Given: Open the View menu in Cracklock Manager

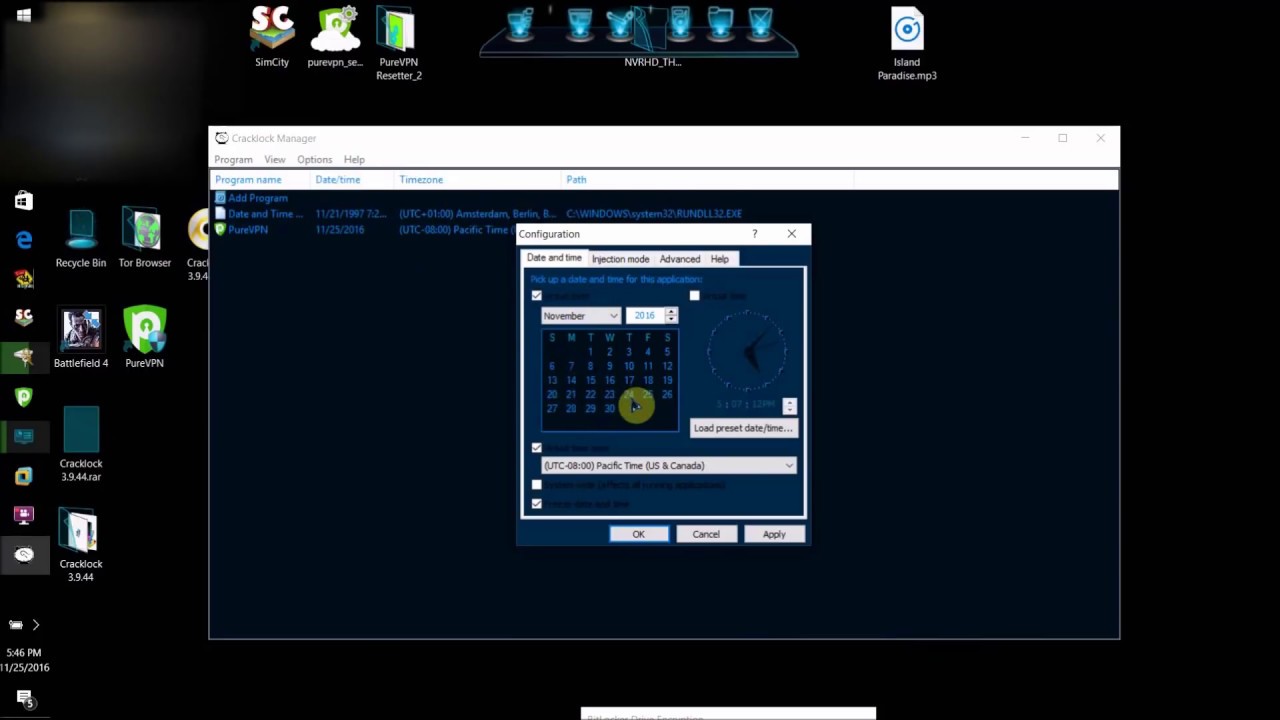Looking at the screenshot, I should (x=275, y=159).
